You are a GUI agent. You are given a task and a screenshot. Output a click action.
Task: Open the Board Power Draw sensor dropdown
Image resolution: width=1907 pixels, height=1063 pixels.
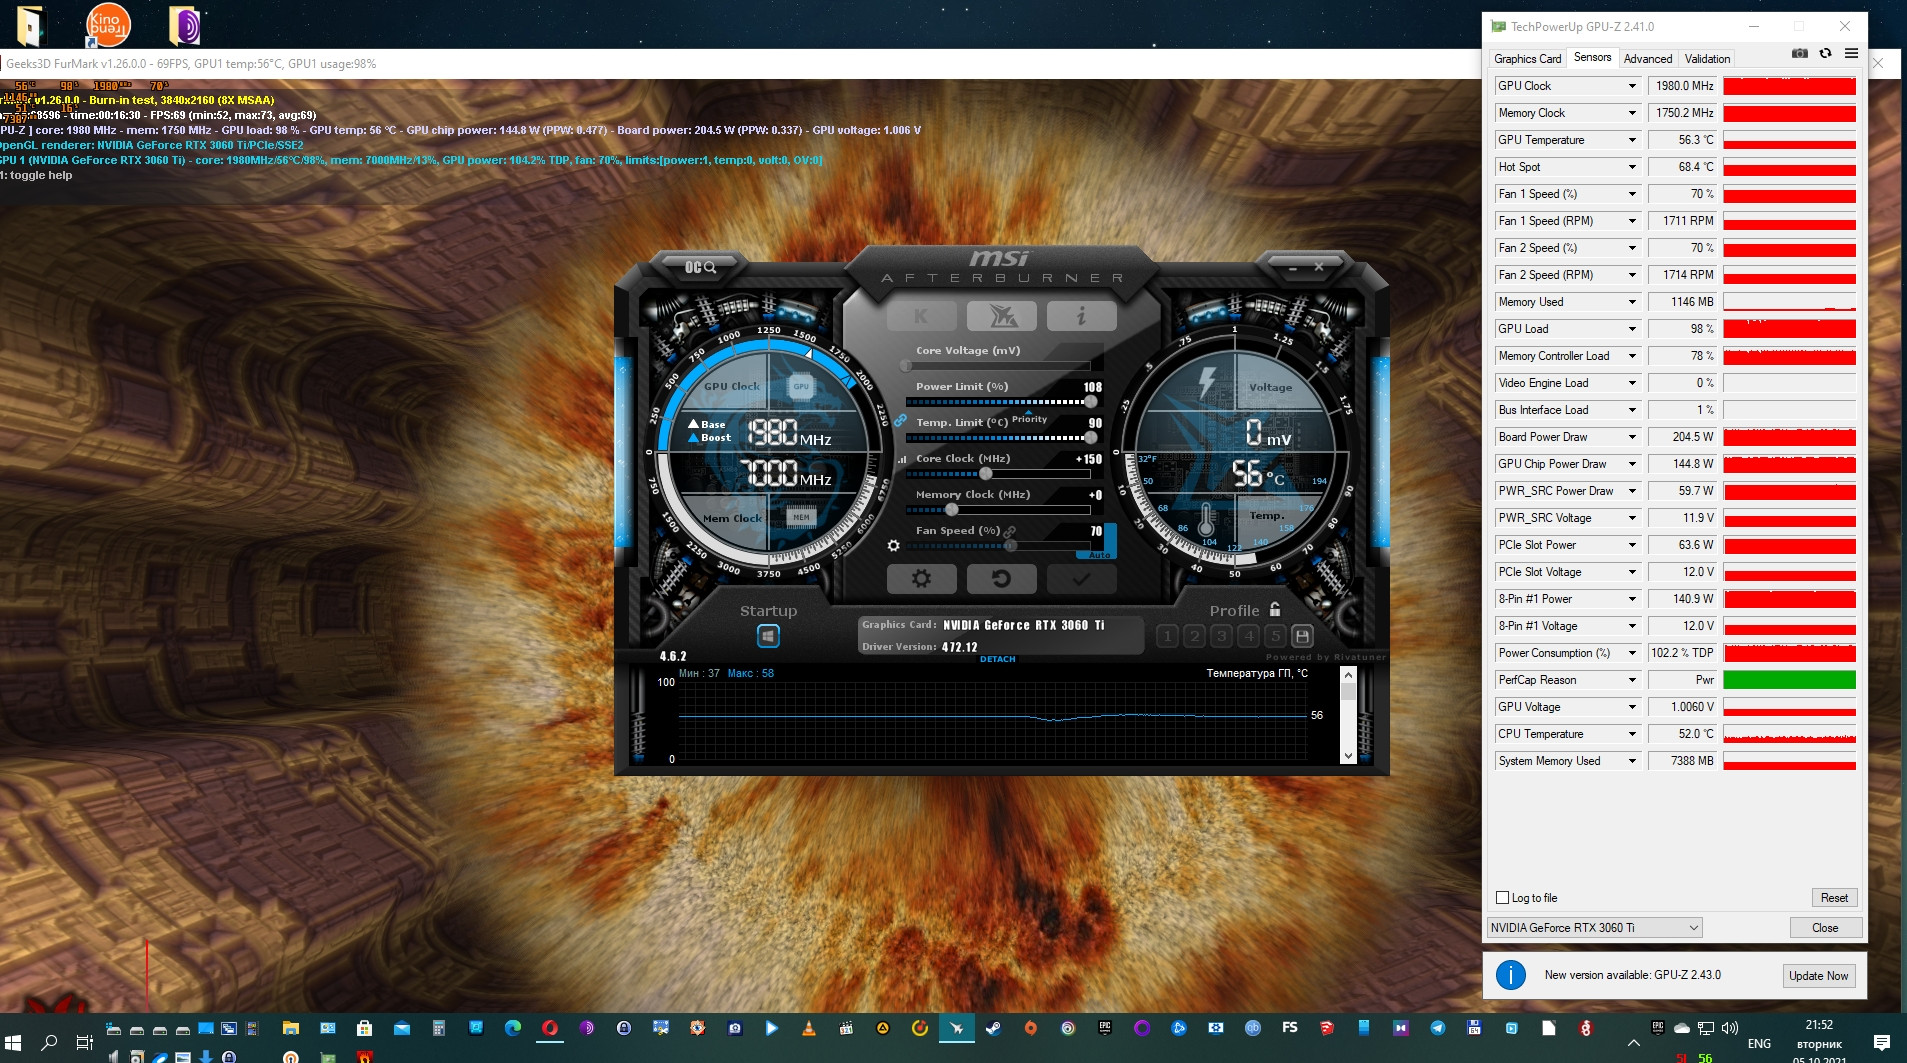pos(1632,437)
